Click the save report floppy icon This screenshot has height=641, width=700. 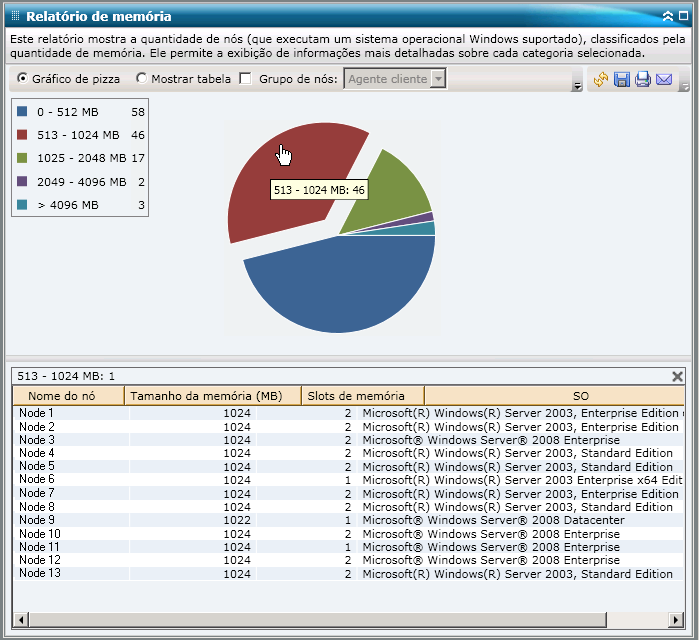(621, 80)
